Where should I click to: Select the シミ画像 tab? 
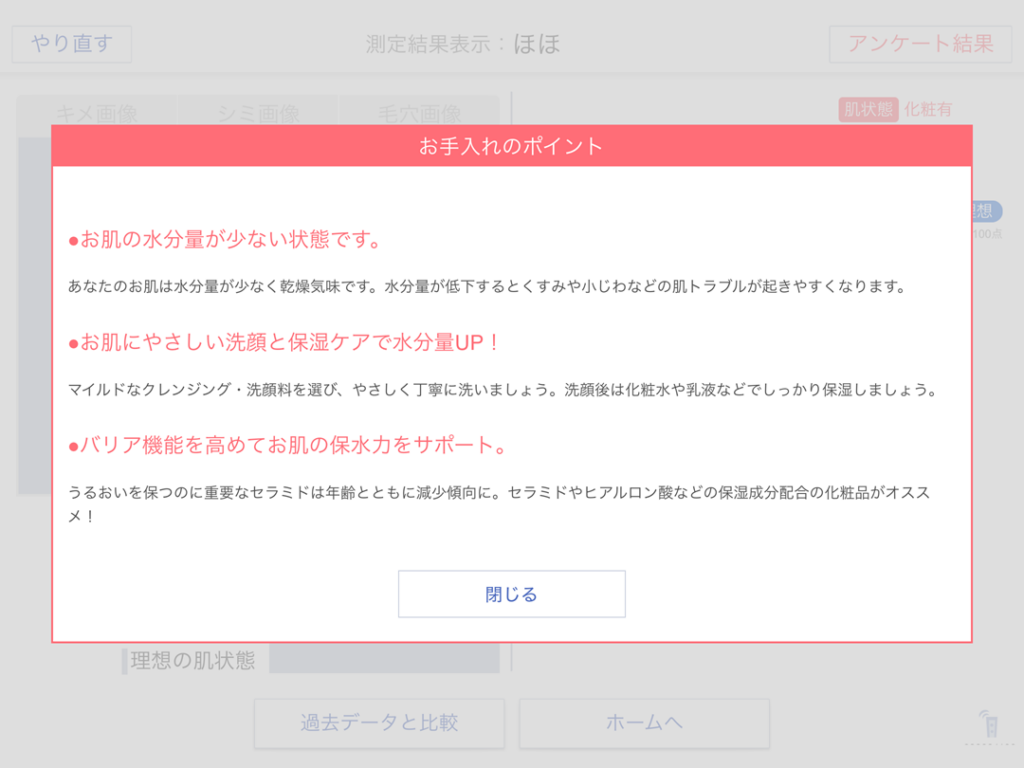(x=258, y=113)
